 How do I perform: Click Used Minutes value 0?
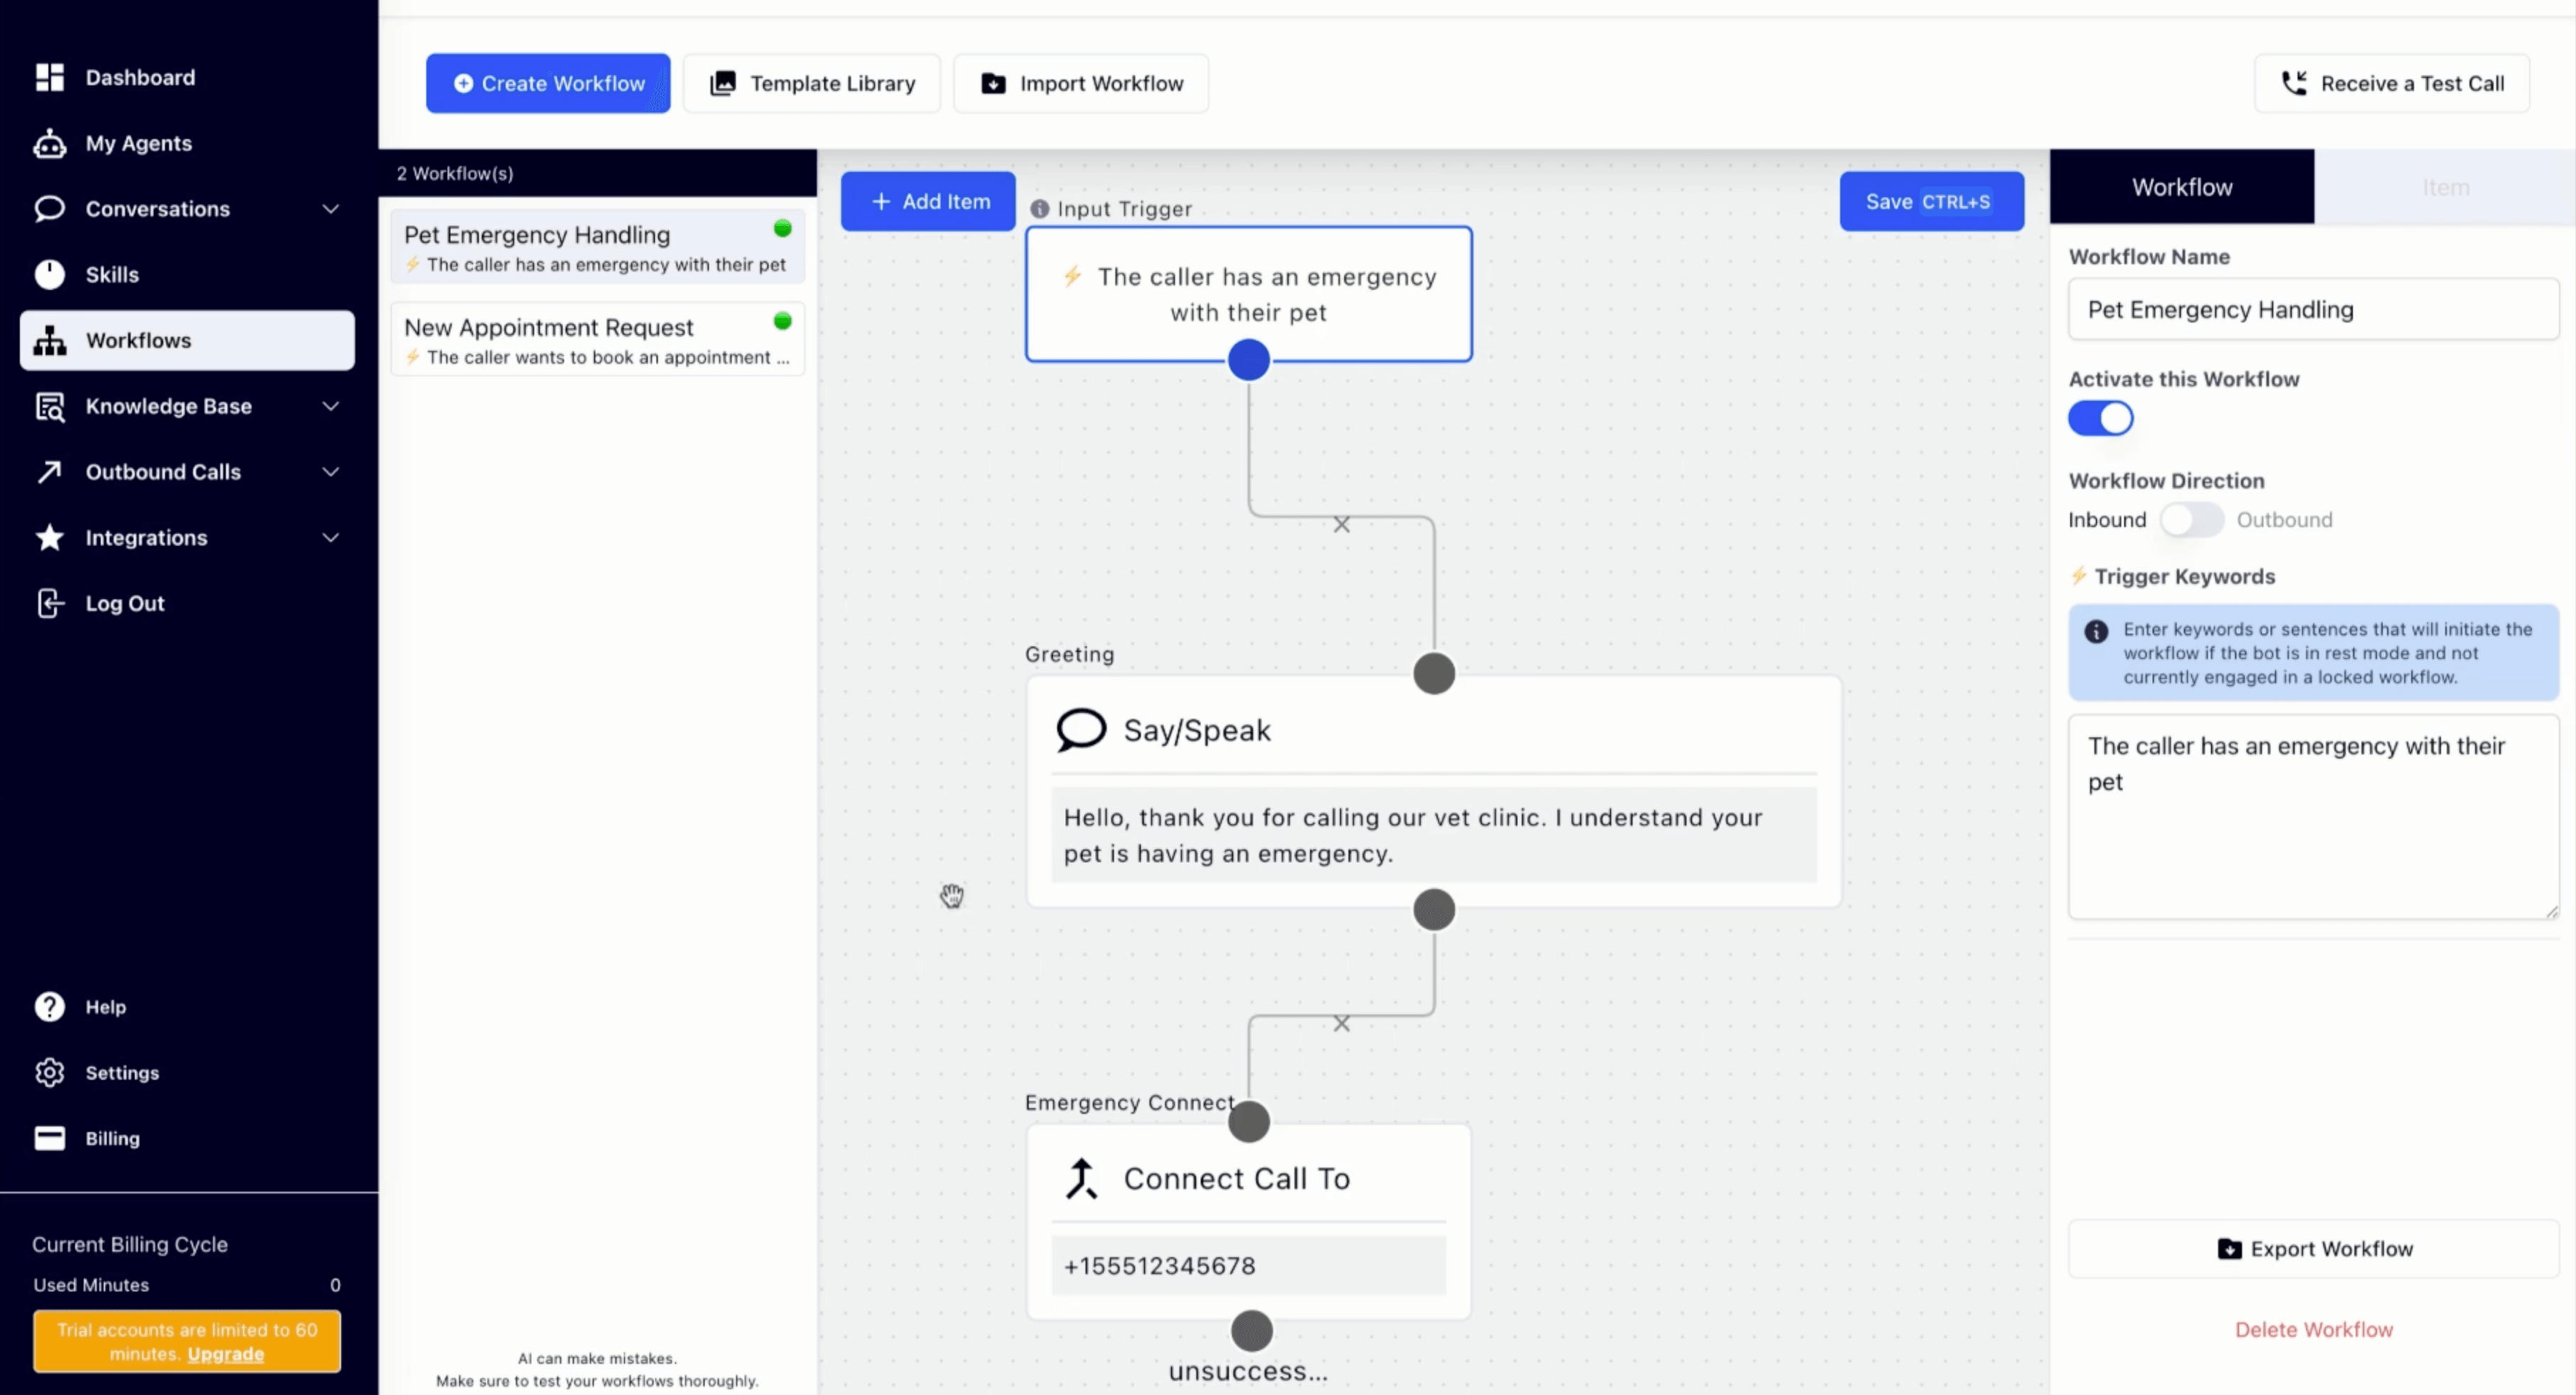pos(335,1285)
